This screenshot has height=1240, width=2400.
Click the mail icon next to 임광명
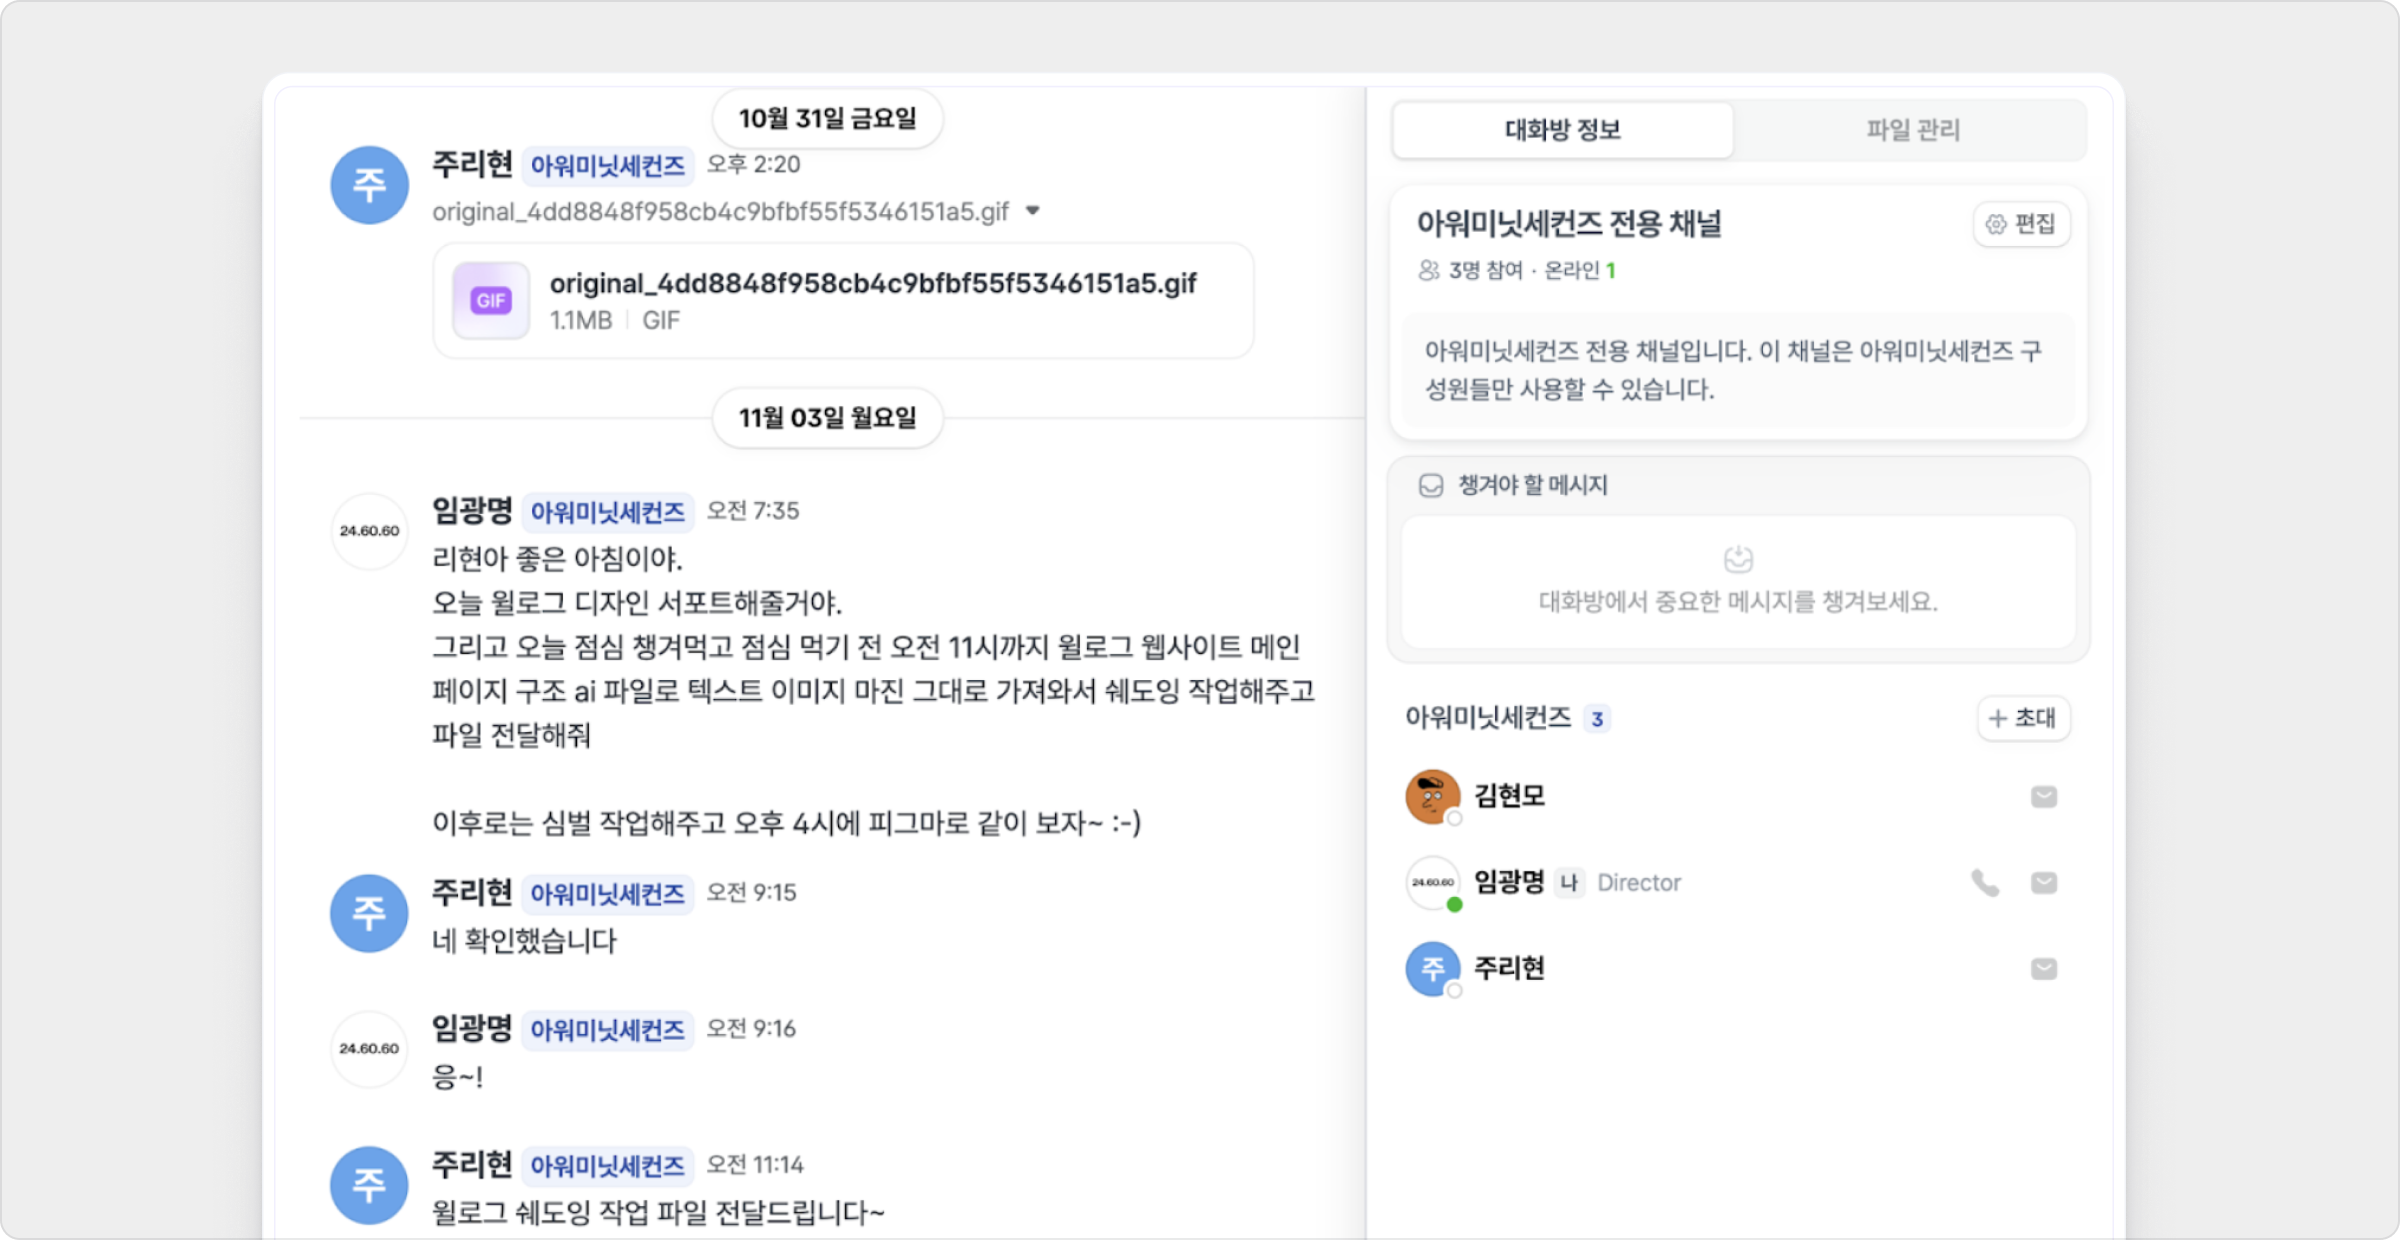(x=2046, y=883)
